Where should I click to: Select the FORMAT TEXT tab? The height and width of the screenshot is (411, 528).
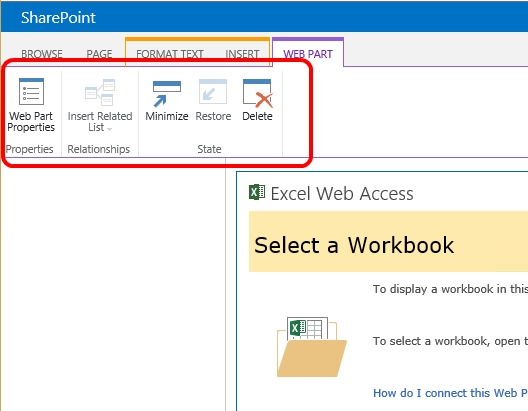170,54
